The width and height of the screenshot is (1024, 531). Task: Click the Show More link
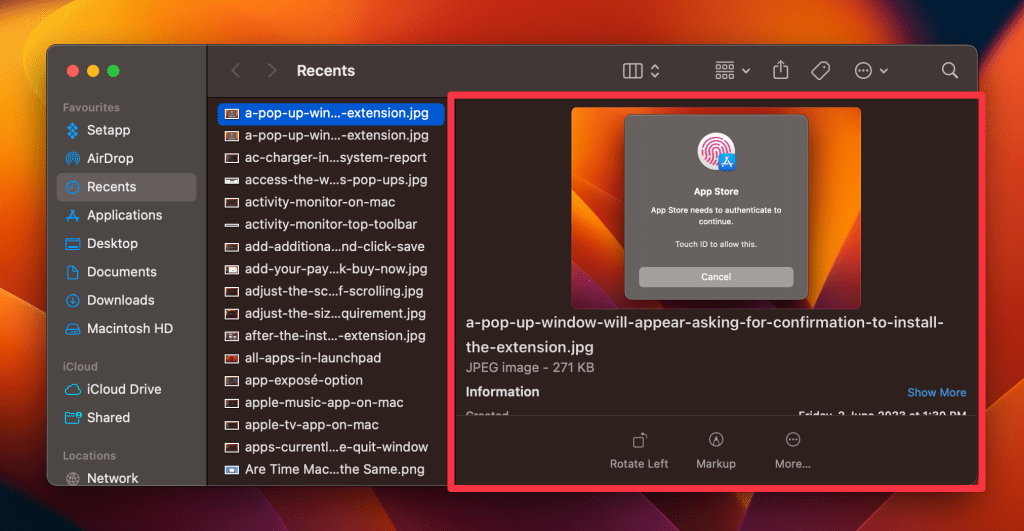tap(936, 393)
